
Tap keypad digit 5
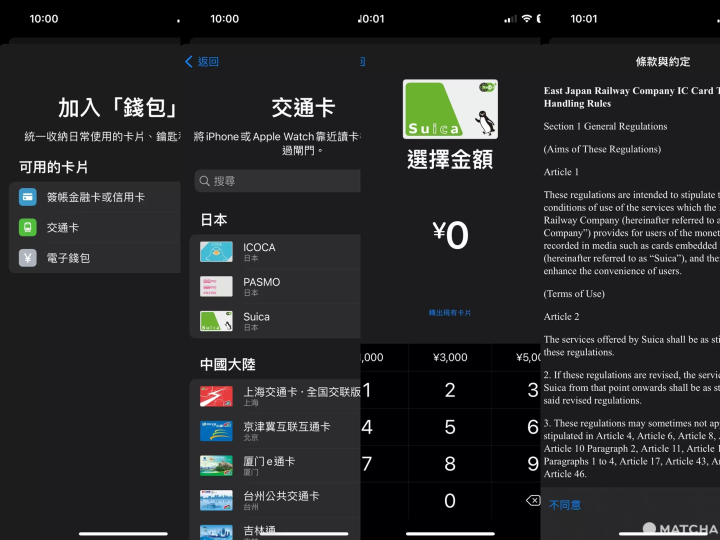pyautogui.click(x=450, y=427)
